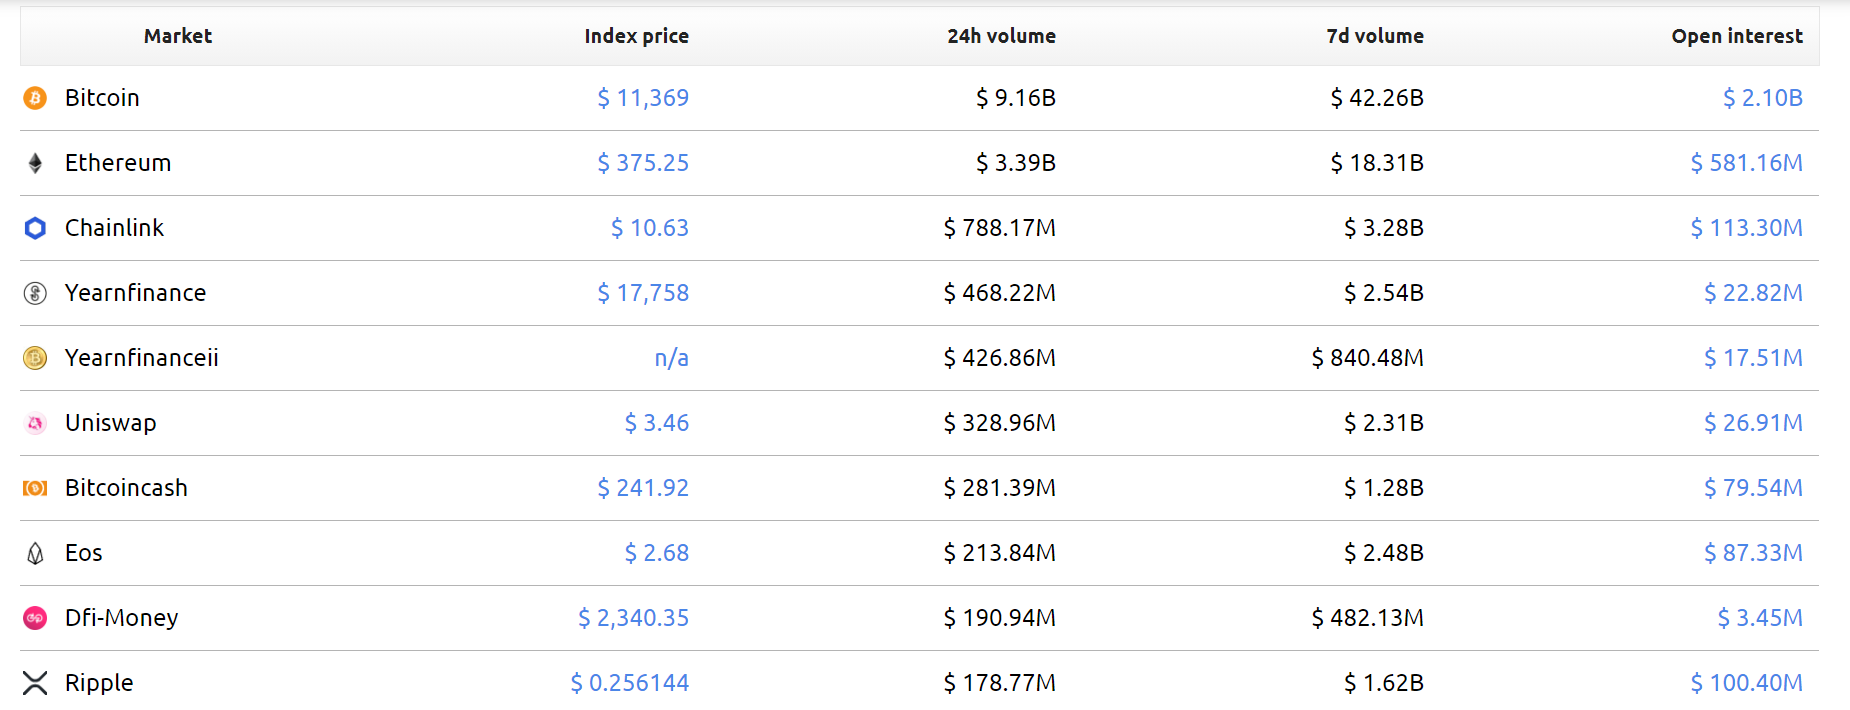Click the orange Bitcoin coin icon

point(35,98)
